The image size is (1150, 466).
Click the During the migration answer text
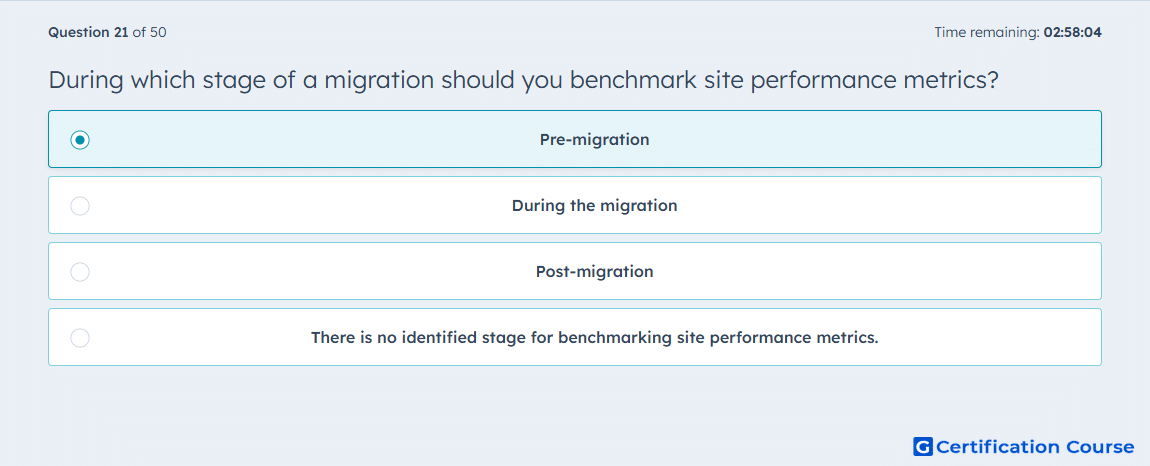[594, 205]
